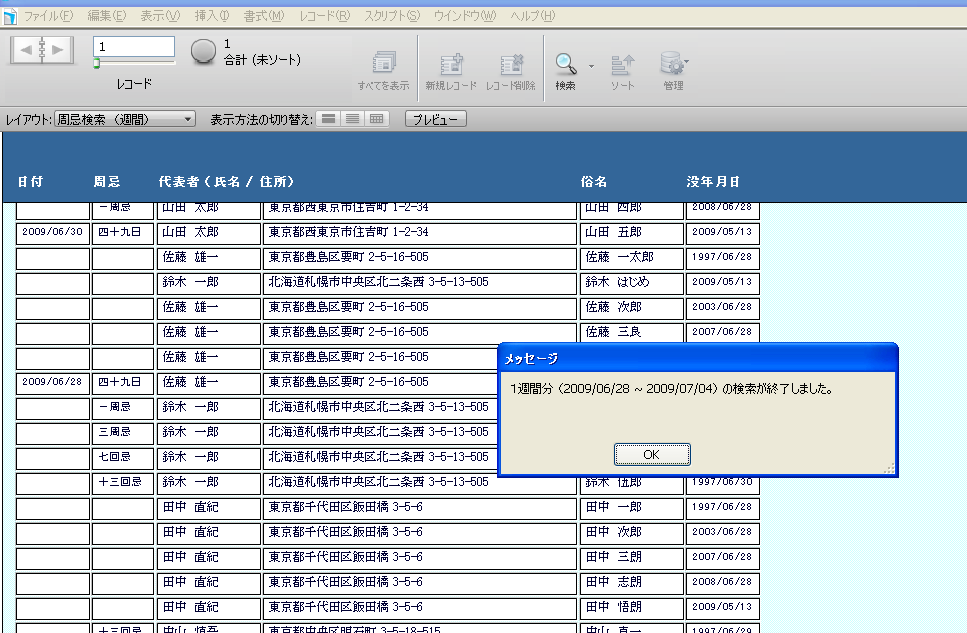
Task: Click the Find (検索) magnifier icon
Action: click(566, 64)
